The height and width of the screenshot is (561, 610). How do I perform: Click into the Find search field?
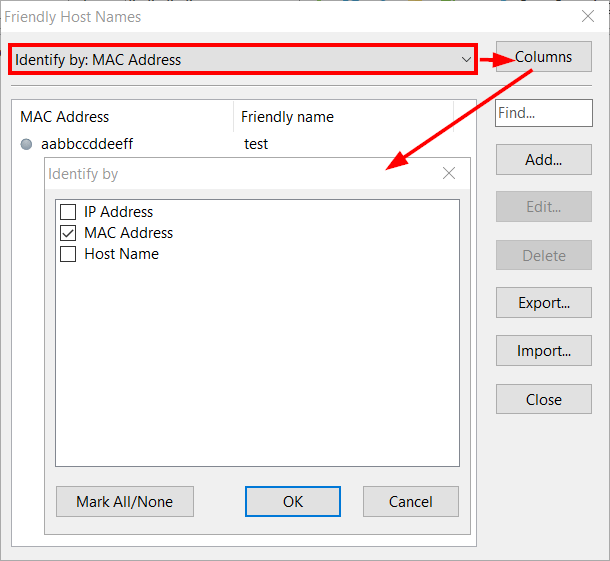pyautogui.click(x=543, y=113)
